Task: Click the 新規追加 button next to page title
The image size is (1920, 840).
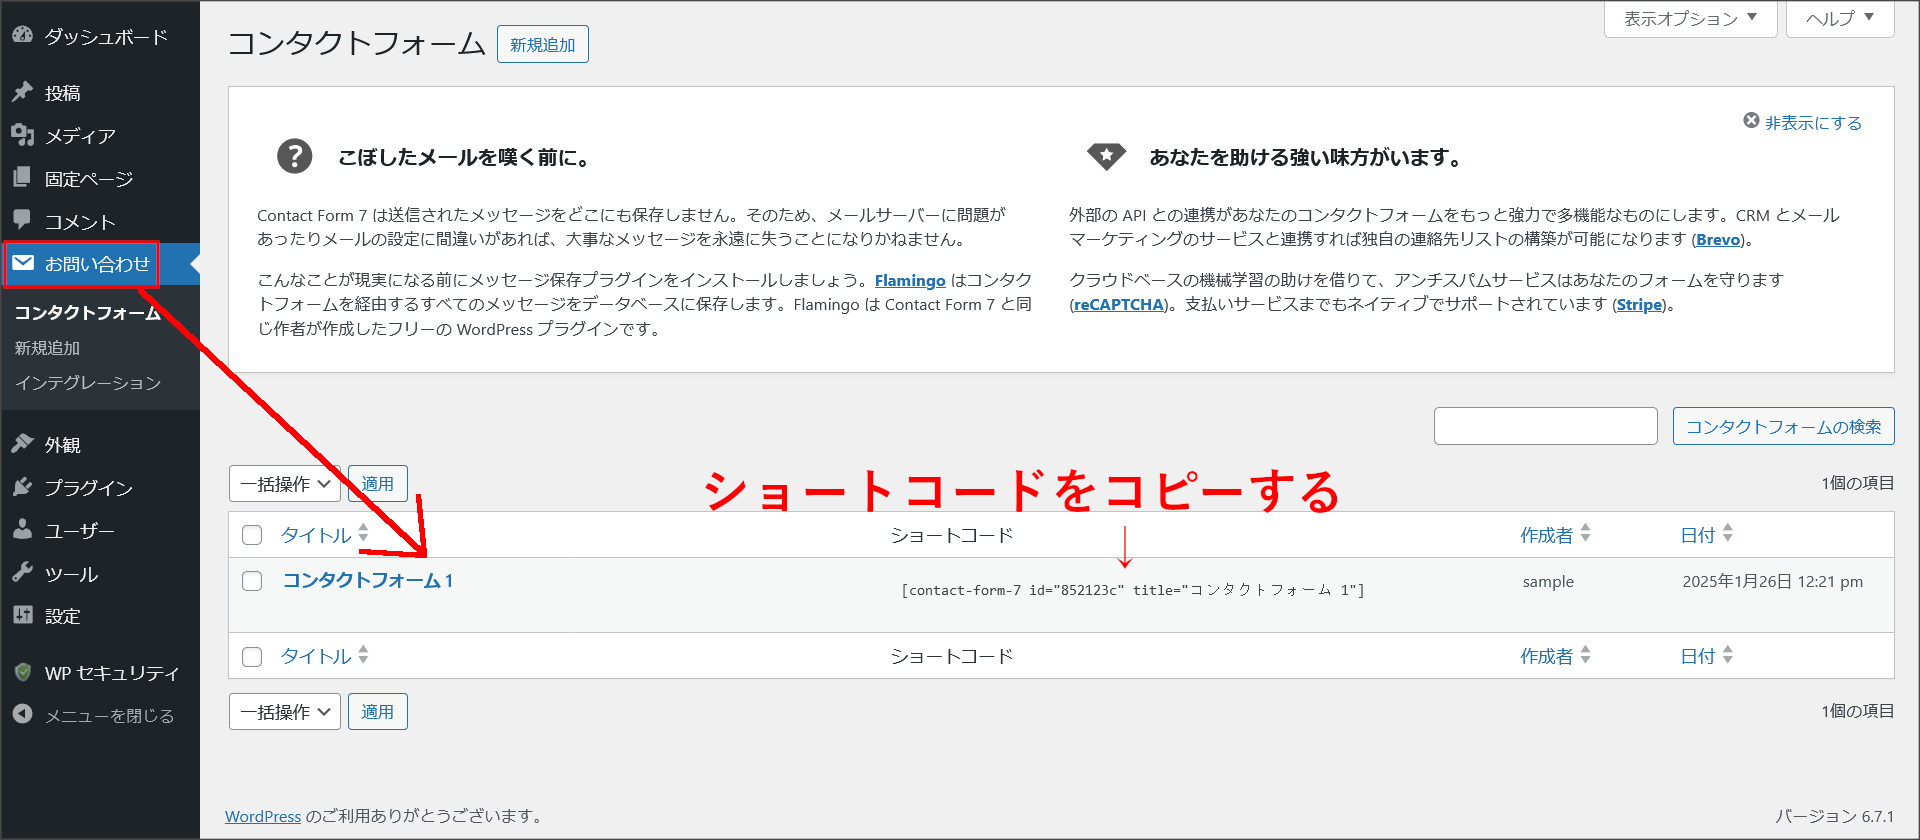Action: point(543,45)
